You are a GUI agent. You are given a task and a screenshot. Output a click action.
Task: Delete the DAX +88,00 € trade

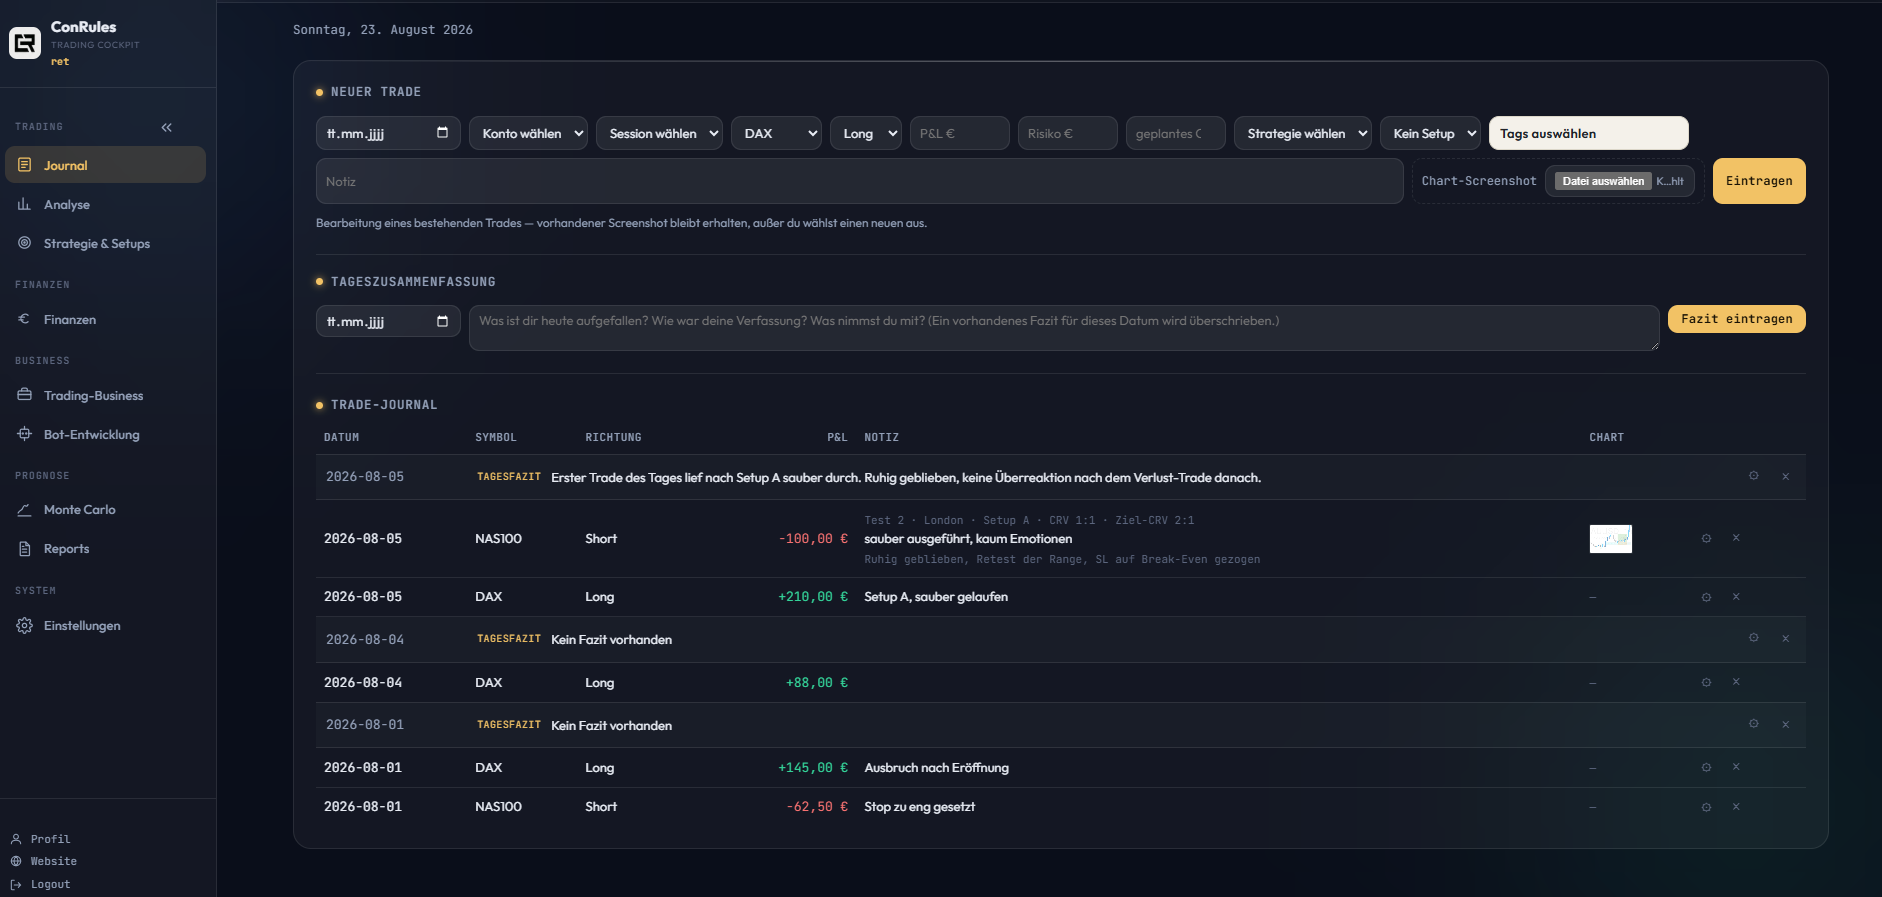[1736, 682]
